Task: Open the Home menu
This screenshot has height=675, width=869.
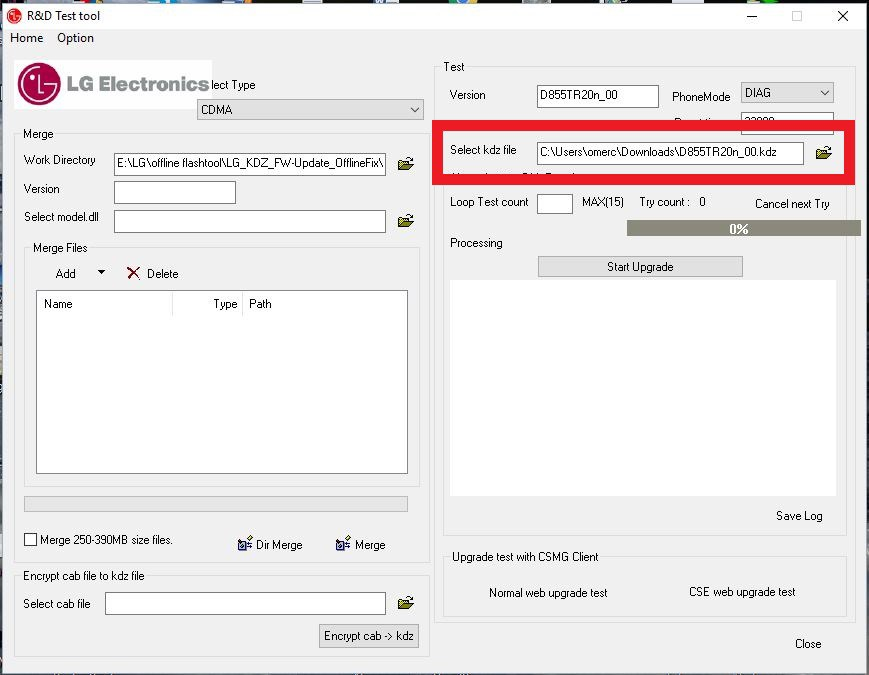Action: click(x=27, y=38)
